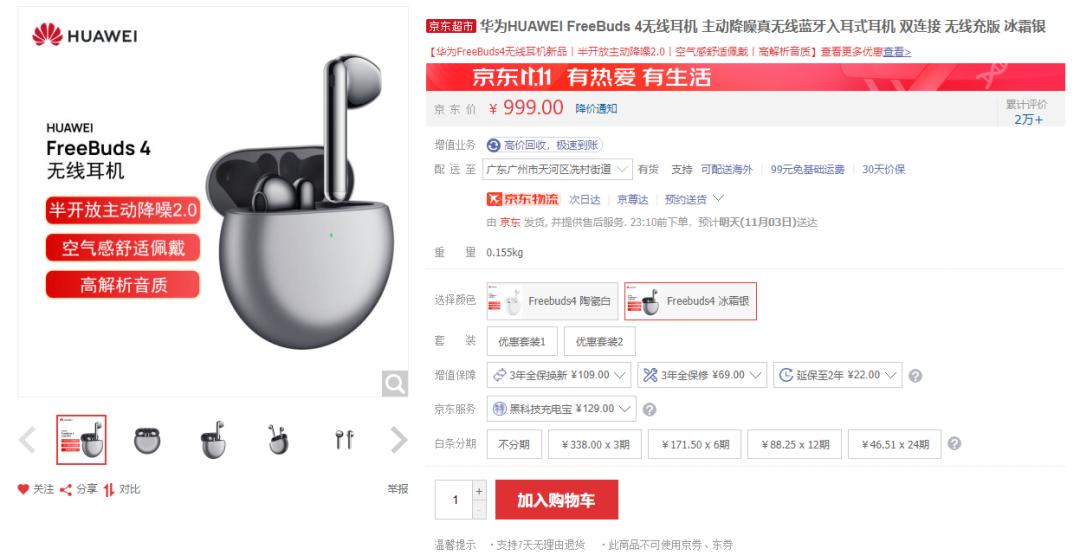Open help icon beside 增值保障 options

click(x=915, y=376)
